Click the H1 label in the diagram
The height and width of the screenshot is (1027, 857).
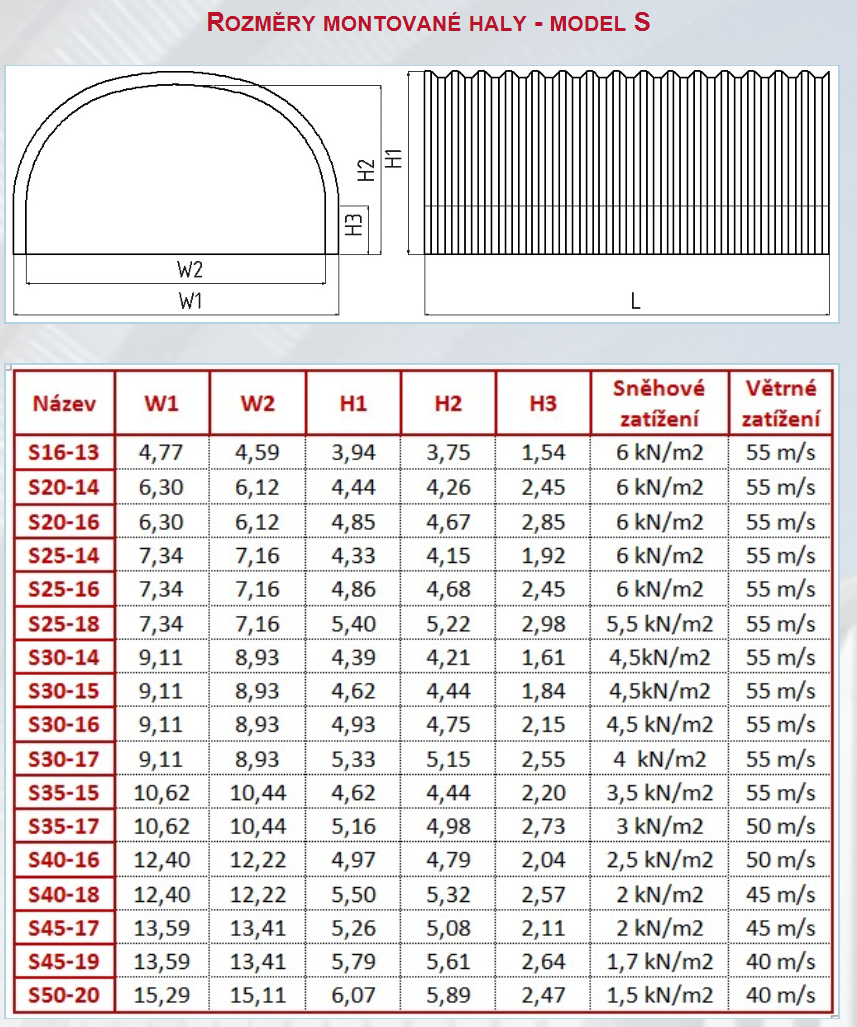393,158
